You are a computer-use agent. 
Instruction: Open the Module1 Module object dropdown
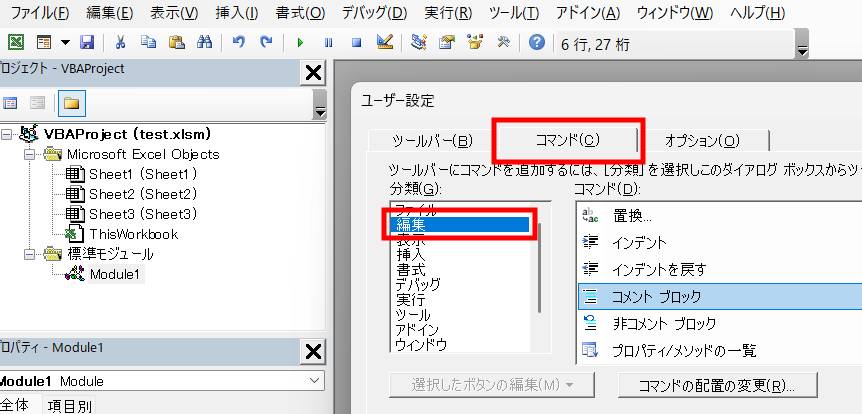[x=314, y=380]
